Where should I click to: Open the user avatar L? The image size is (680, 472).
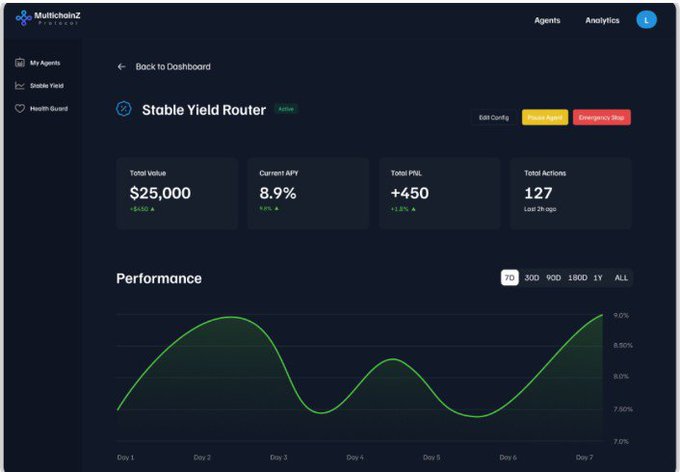tap(646, 20)
